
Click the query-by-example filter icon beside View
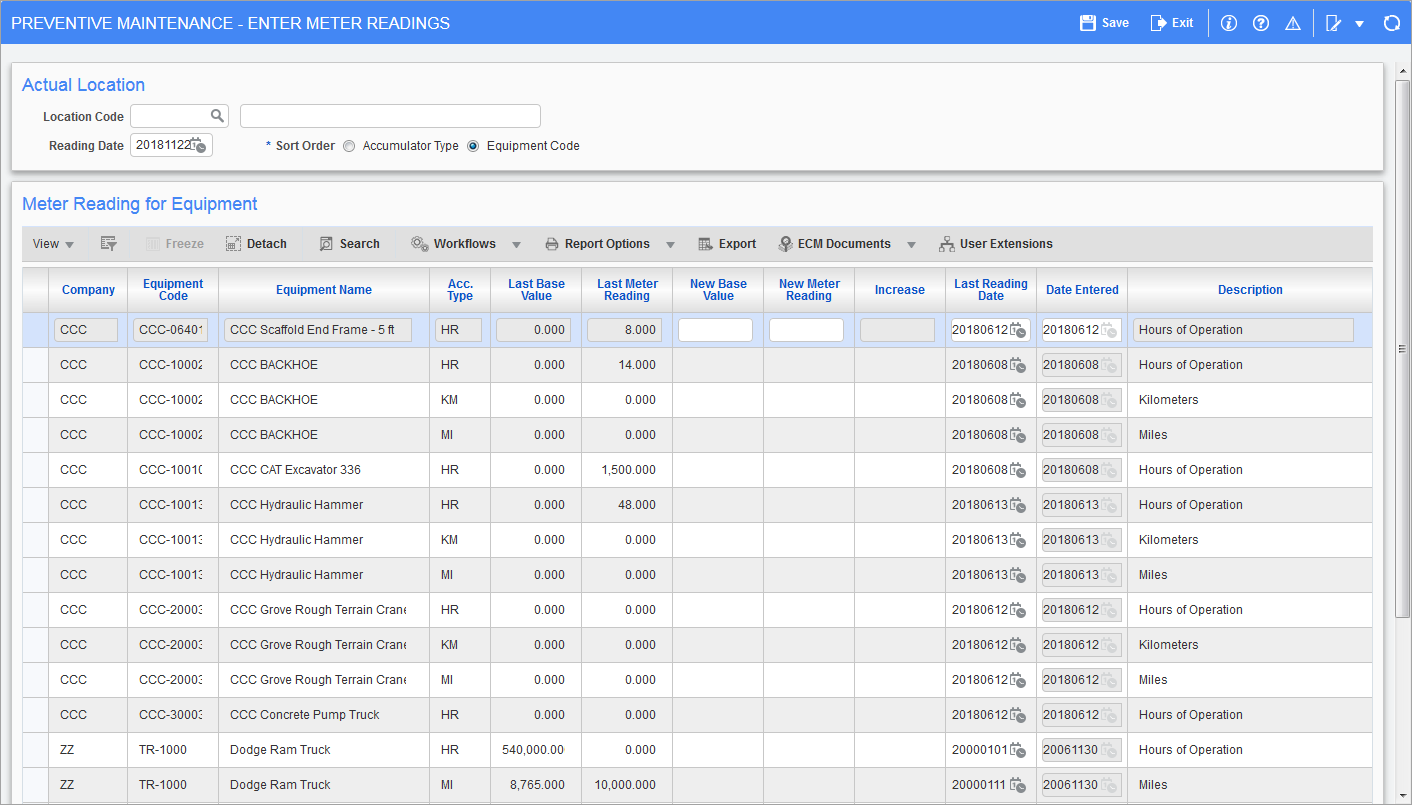point(109,244)
